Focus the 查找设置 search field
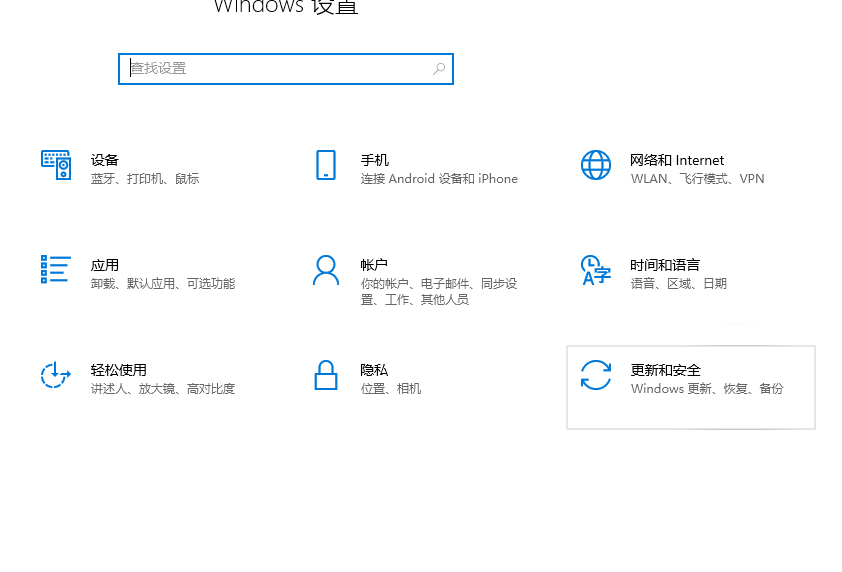 286,69
